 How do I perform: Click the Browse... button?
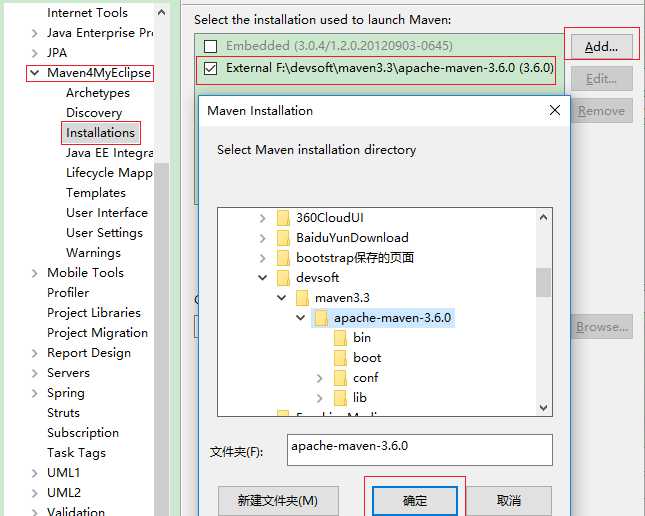click(x=601, y=327)
